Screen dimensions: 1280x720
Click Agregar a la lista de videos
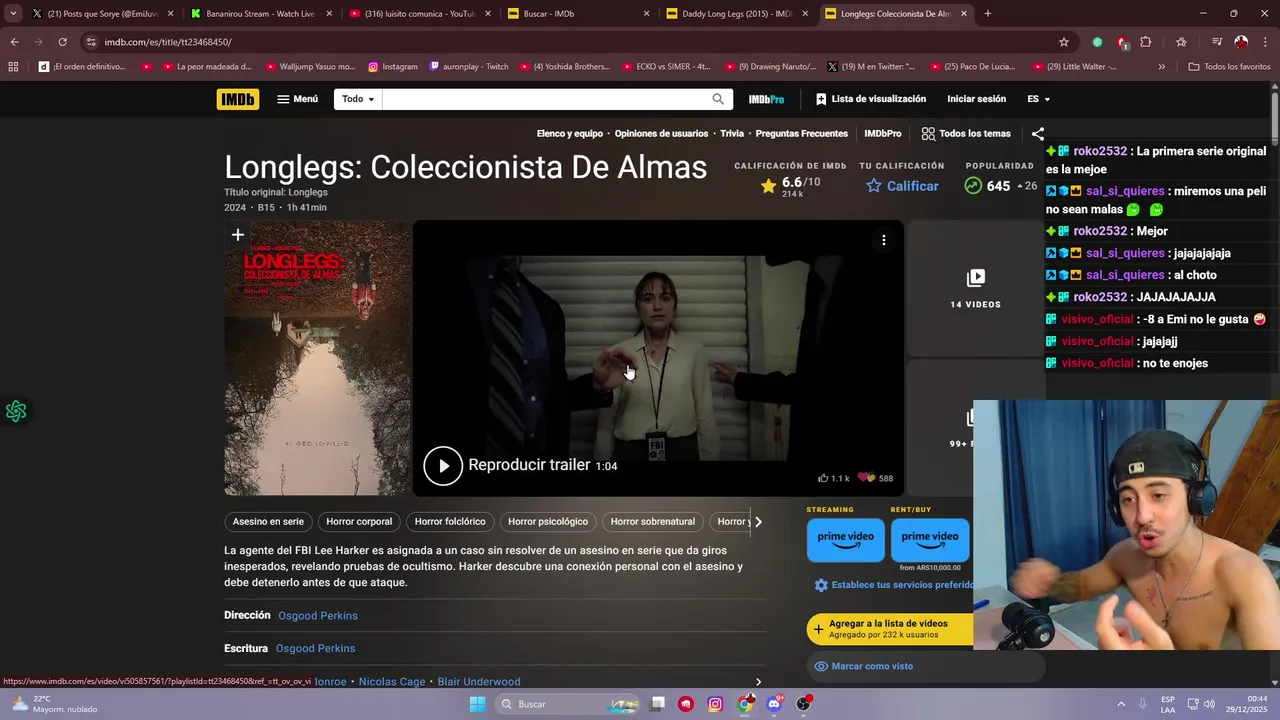(x=890, y=629)
